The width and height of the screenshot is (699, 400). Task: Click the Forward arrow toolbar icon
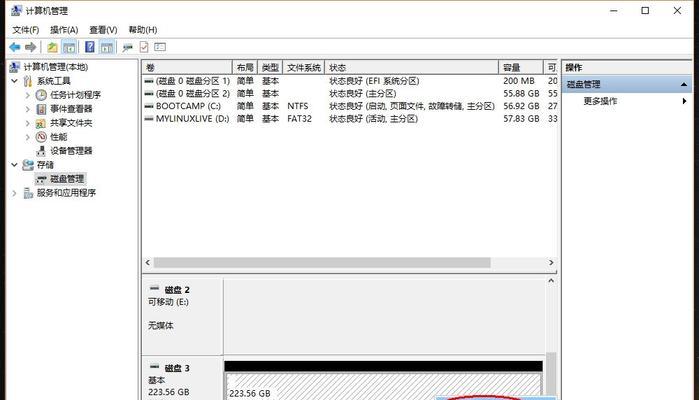click(x=30, y=47)
